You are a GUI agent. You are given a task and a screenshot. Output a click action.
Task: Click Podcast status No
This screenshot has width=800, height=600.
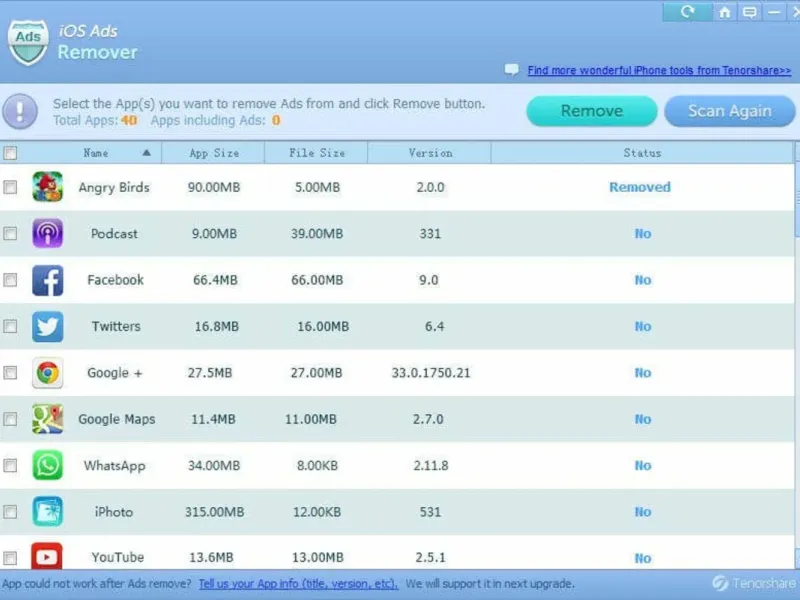(643, 234)
